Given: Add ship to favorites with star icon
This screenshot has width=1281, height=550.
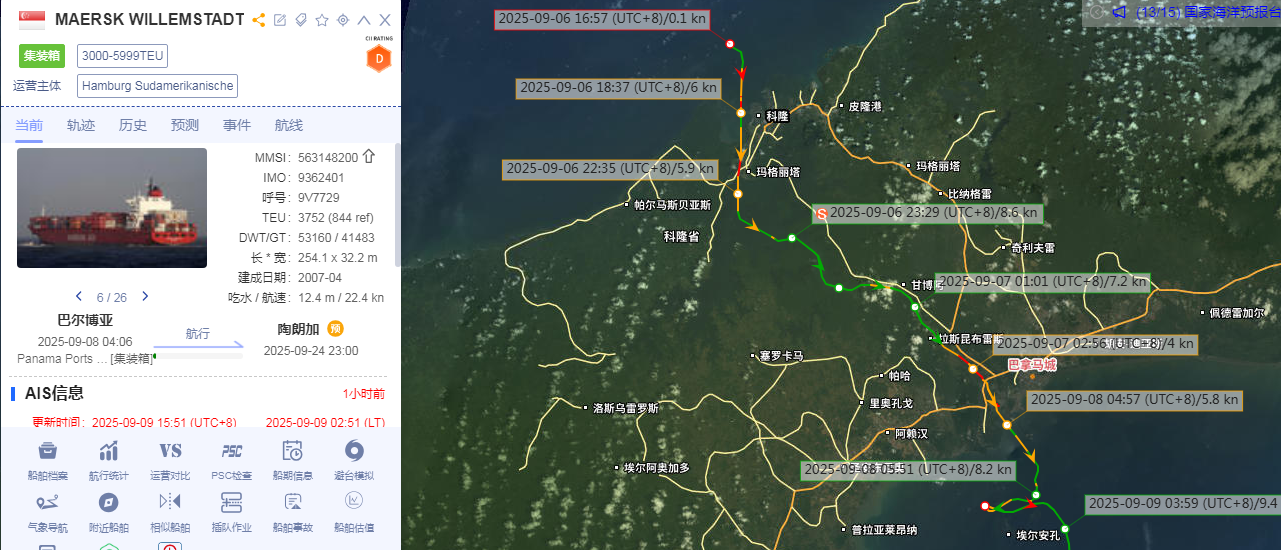Looking at the screenshot, I should coord(322,20).
